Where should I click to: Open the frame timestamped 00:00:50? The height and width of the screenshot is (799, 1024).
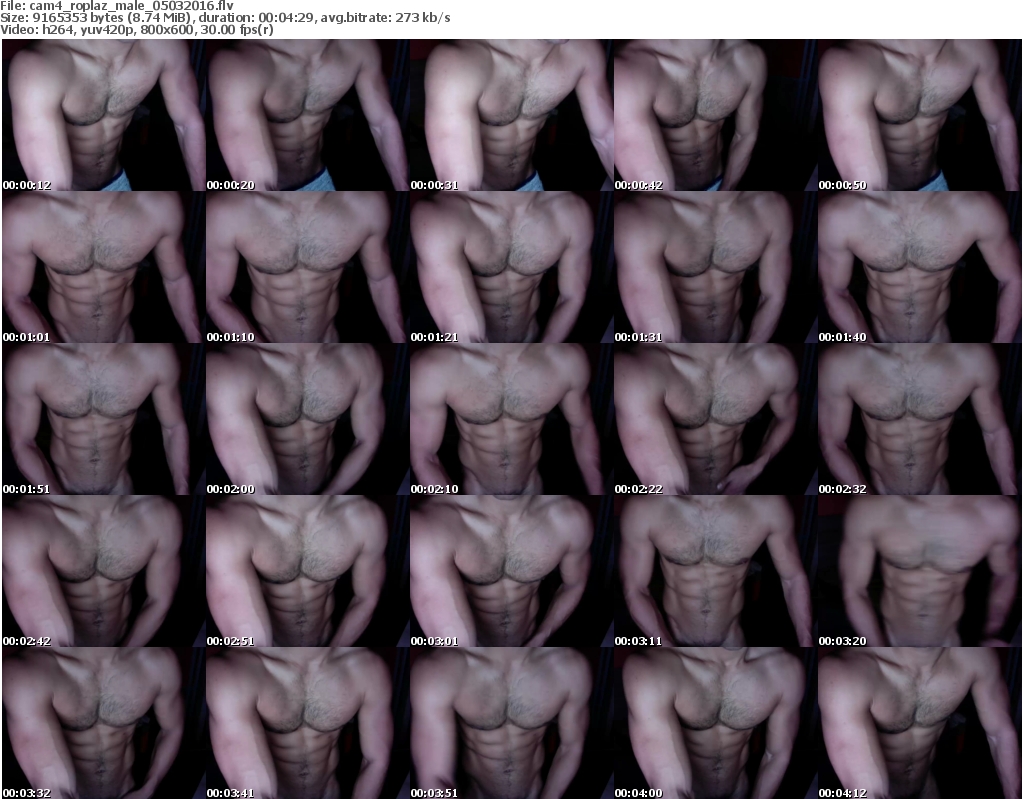pyautogui.click(x=920, y=115)
